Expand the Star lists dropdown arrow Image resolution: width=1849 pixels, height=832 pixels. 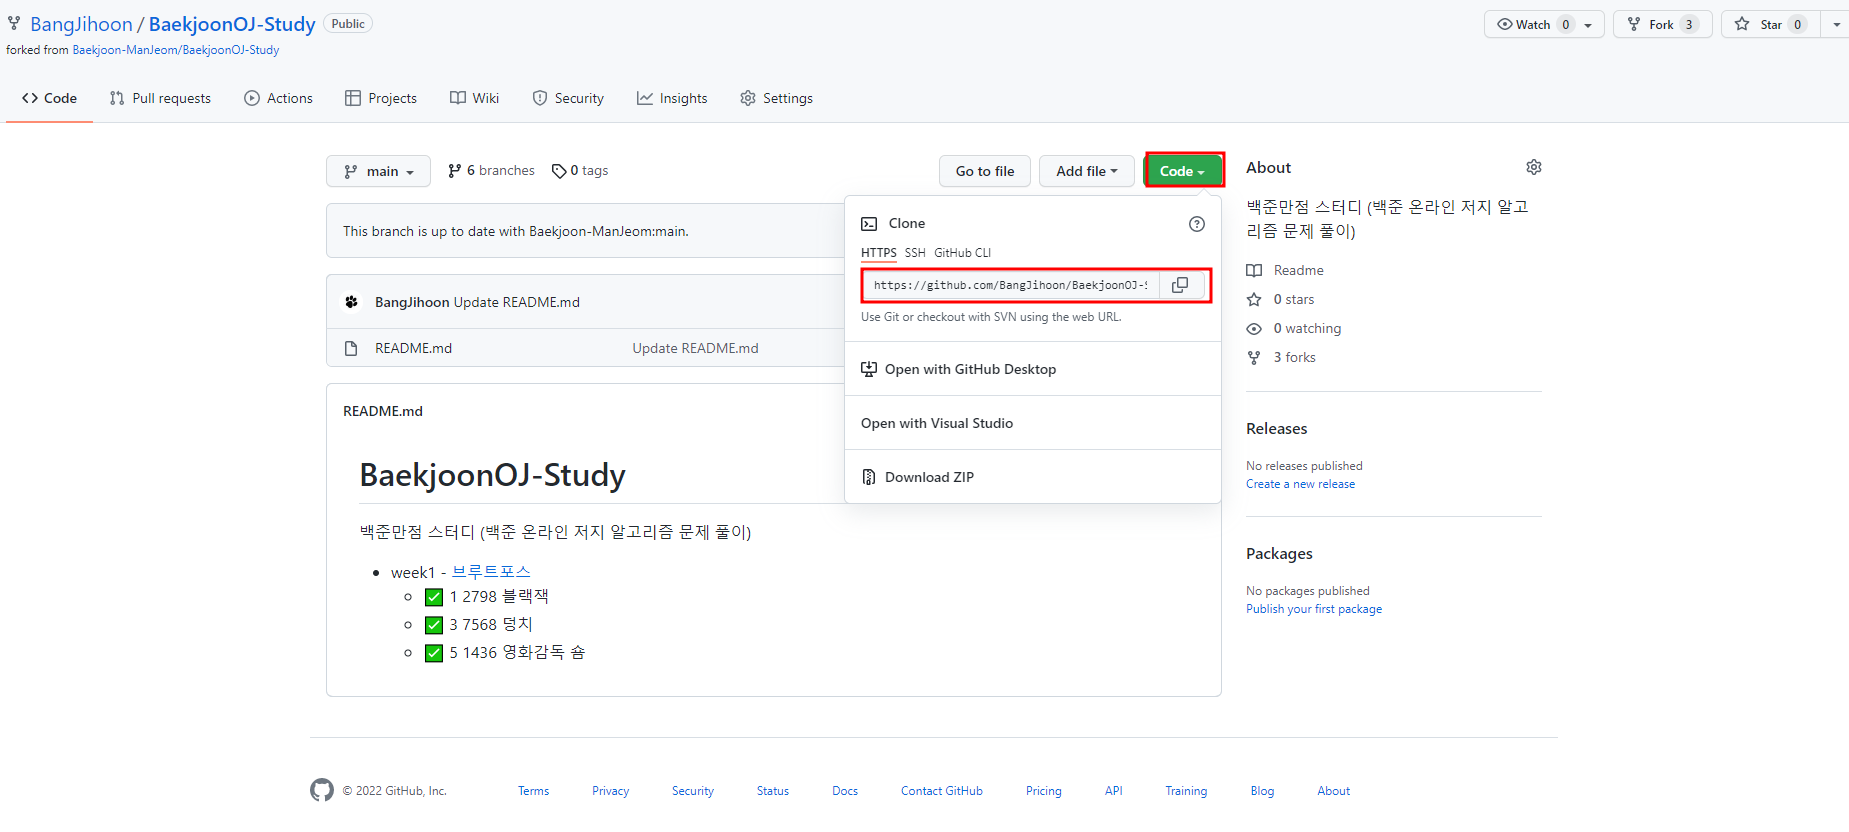coord(1836,24)
